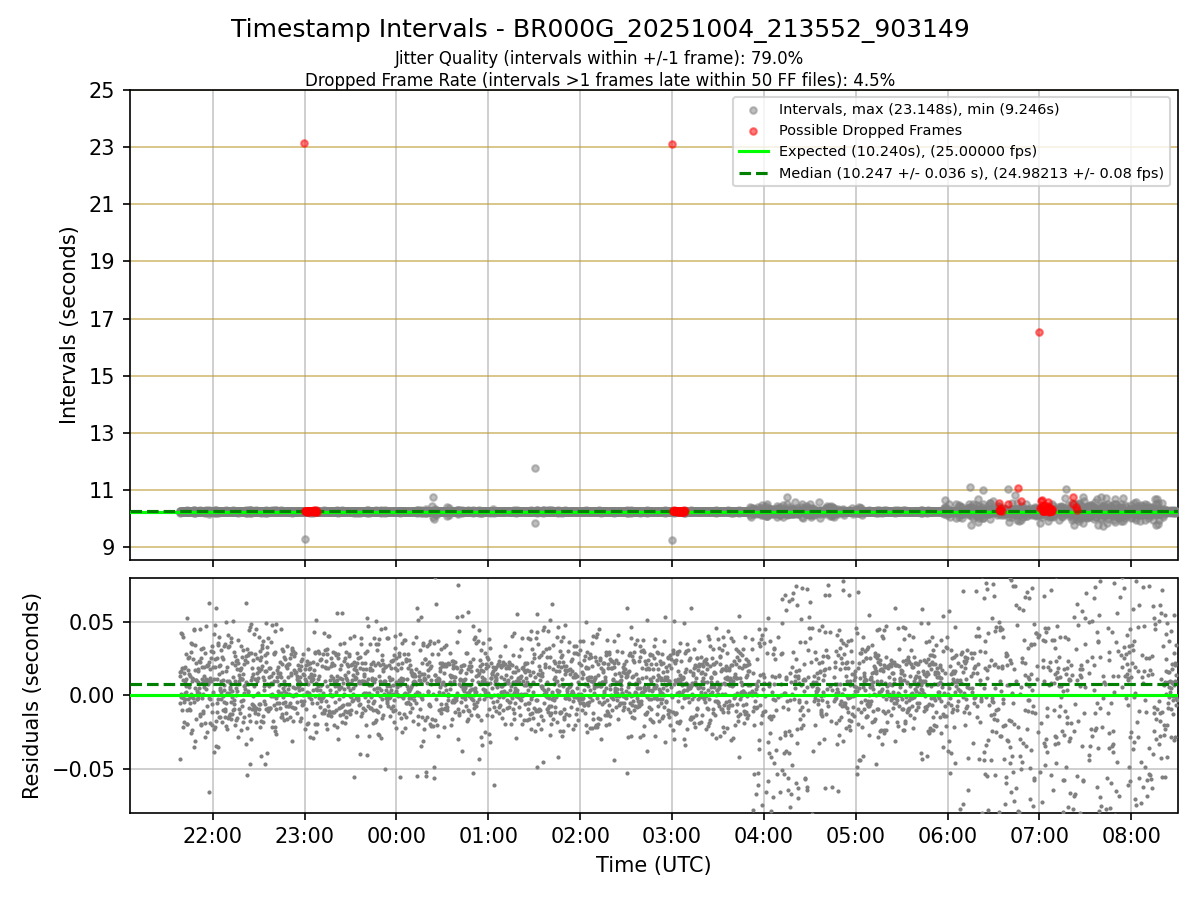Click the red circle marker in the legend
This screenshot has height=900, width=1200.
click(x=754, y=131)
